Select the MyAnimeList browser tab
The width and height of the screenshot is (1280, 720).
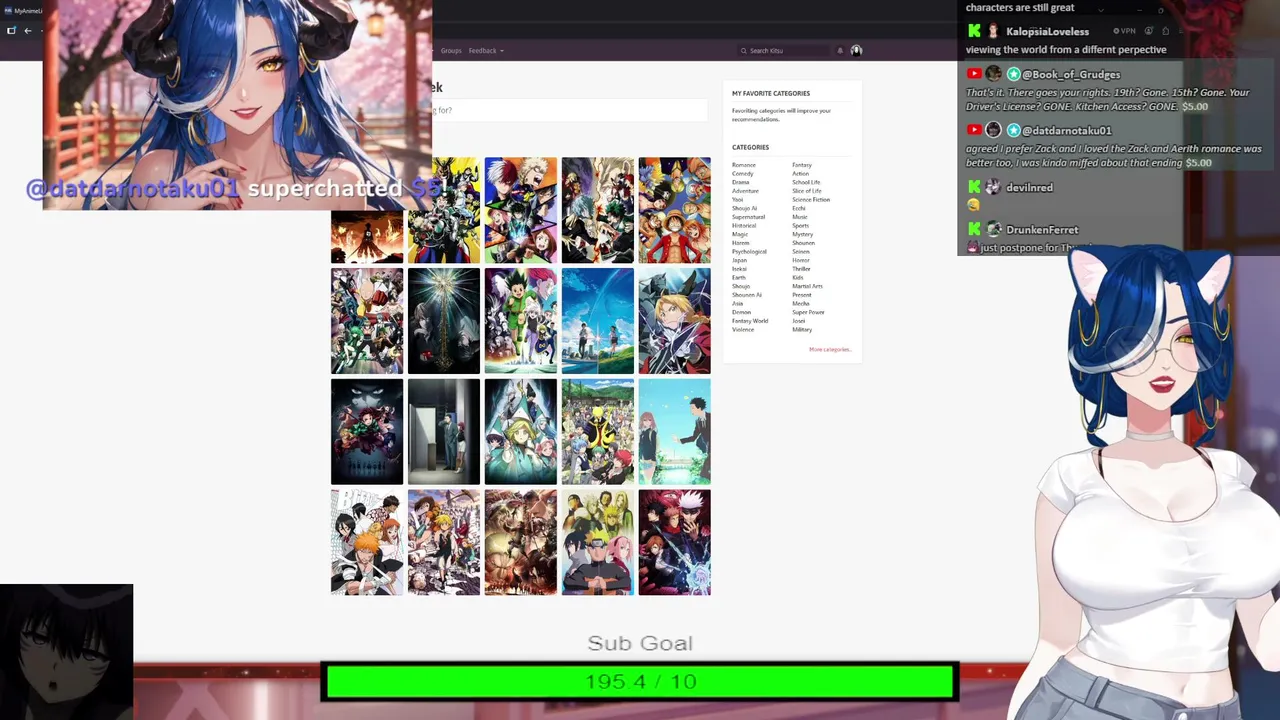[23, 10]
